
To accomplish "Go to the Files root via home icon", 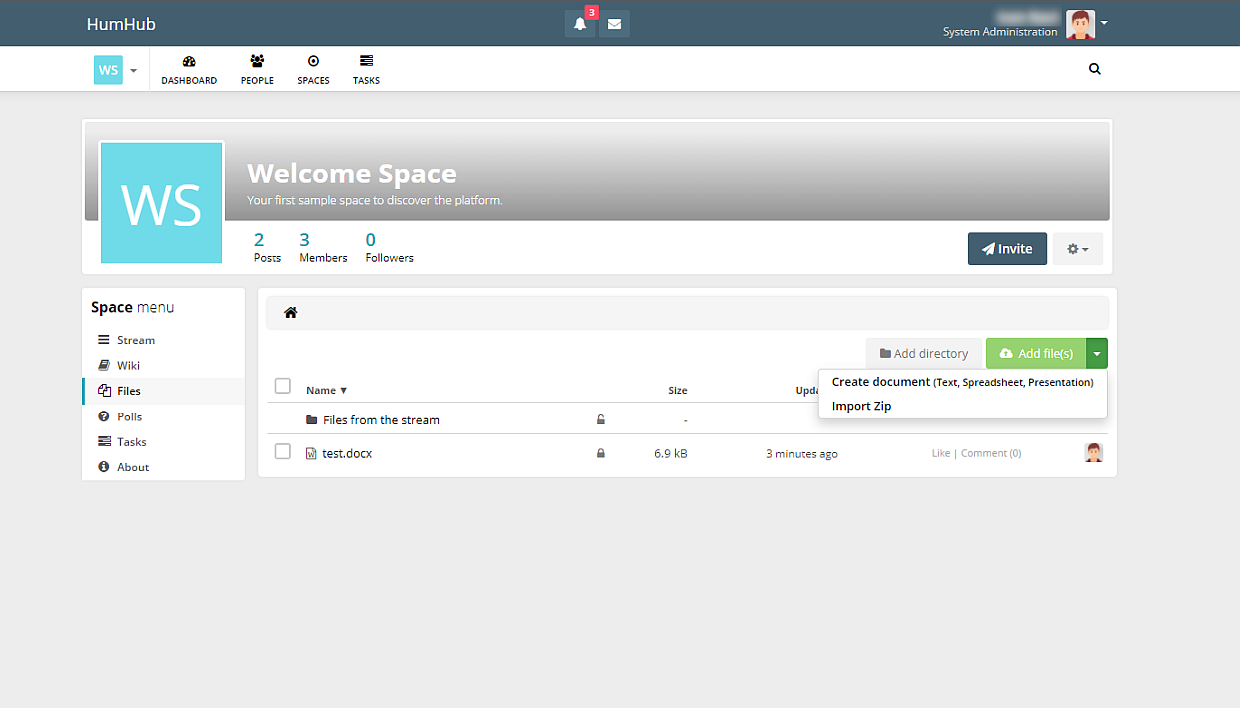I will click(x=290, y=312).
